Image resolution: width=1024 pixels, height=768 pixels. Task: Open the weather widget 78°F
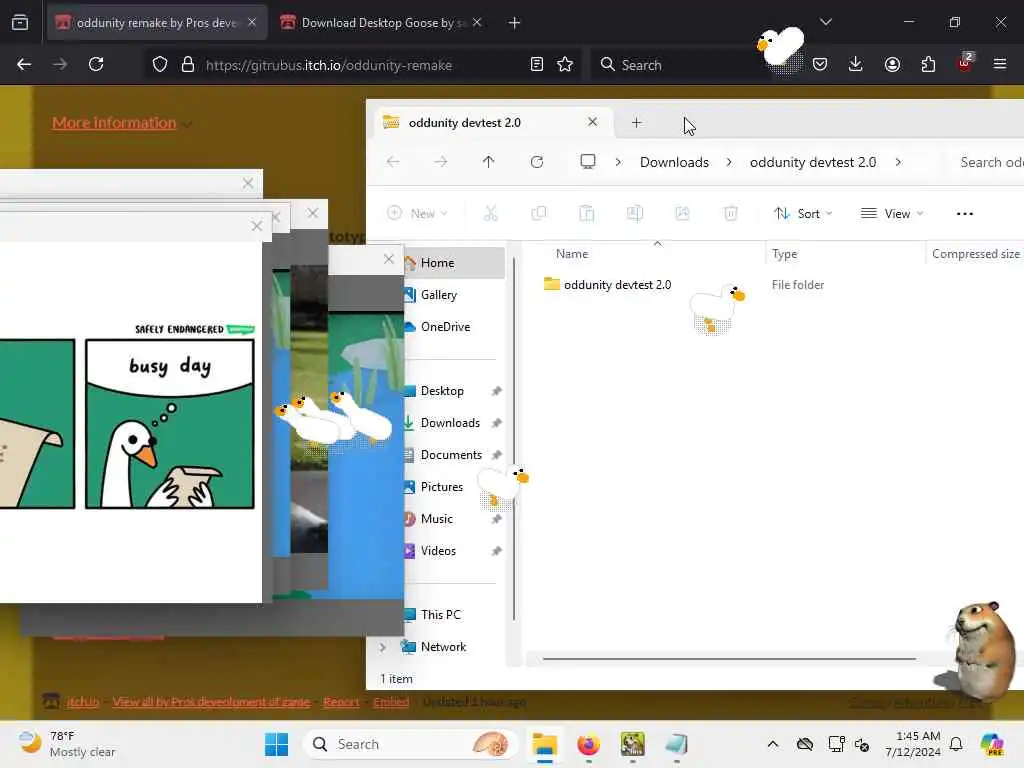tap(67, 744)
